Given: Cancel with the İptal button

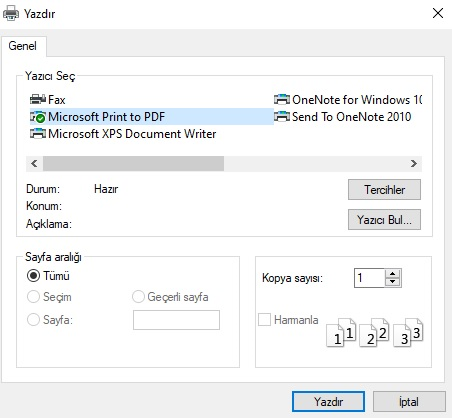Looking at the screenshot, I should pos(409,402).
